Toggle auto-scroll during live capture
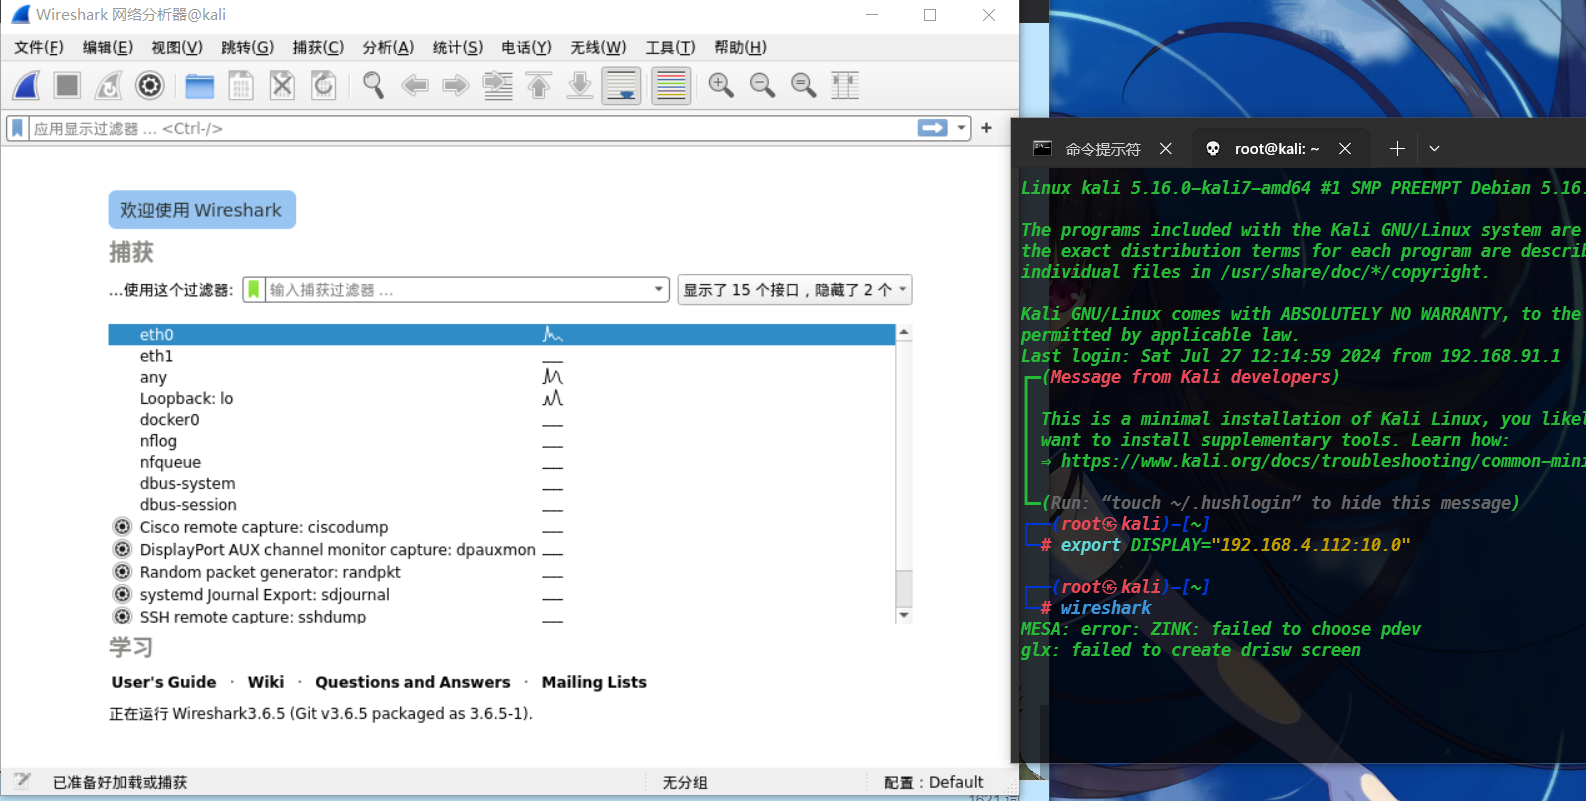This screenshot has height=801, width=1586. click(621, 86)
